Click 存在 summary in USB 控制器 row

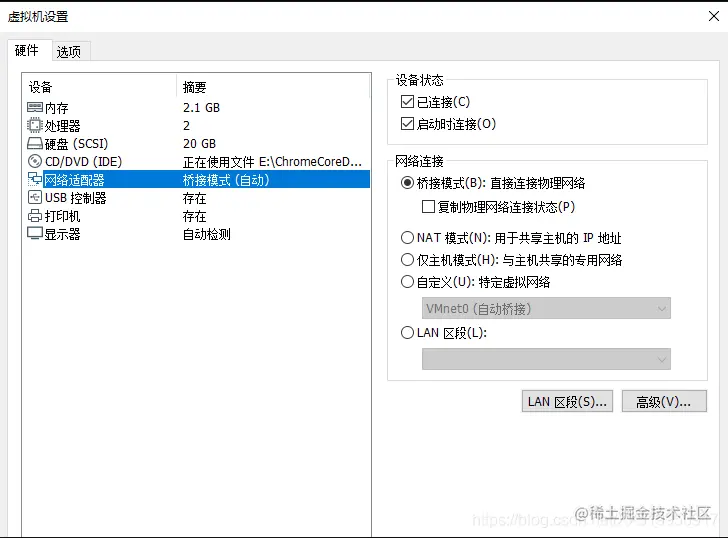click(195, 198)
